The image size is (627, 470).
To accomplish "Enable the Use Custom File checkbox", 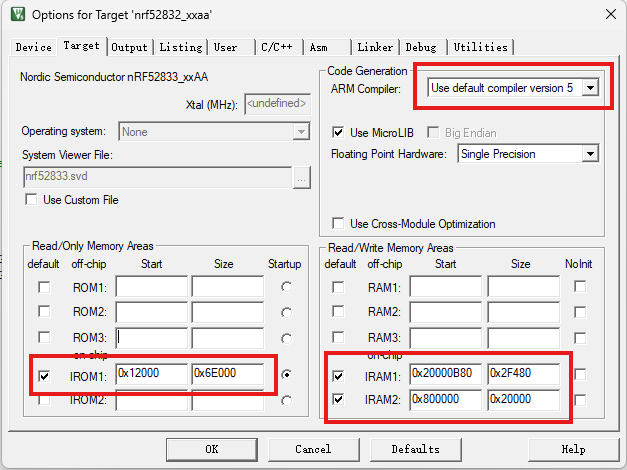I will pyautogui.click(x=31, y=200).
